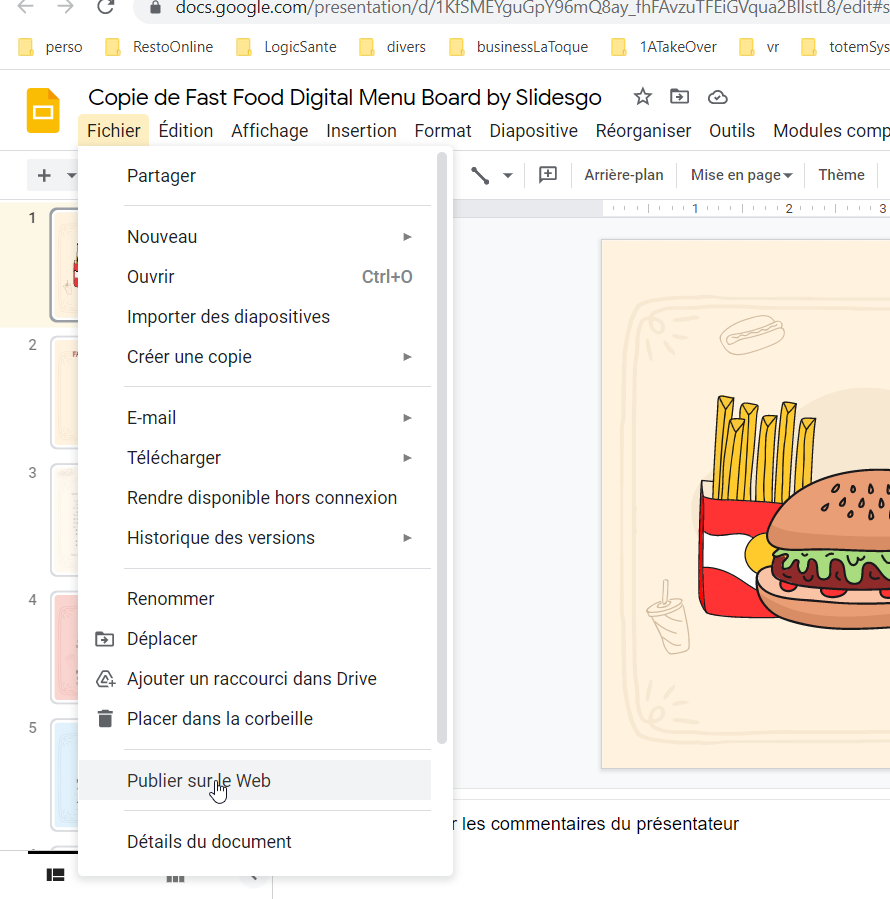Open the RestoOnline bookmark folder
Image resolution: width=890 pixels, height=899 pixels.
(159, 47)
